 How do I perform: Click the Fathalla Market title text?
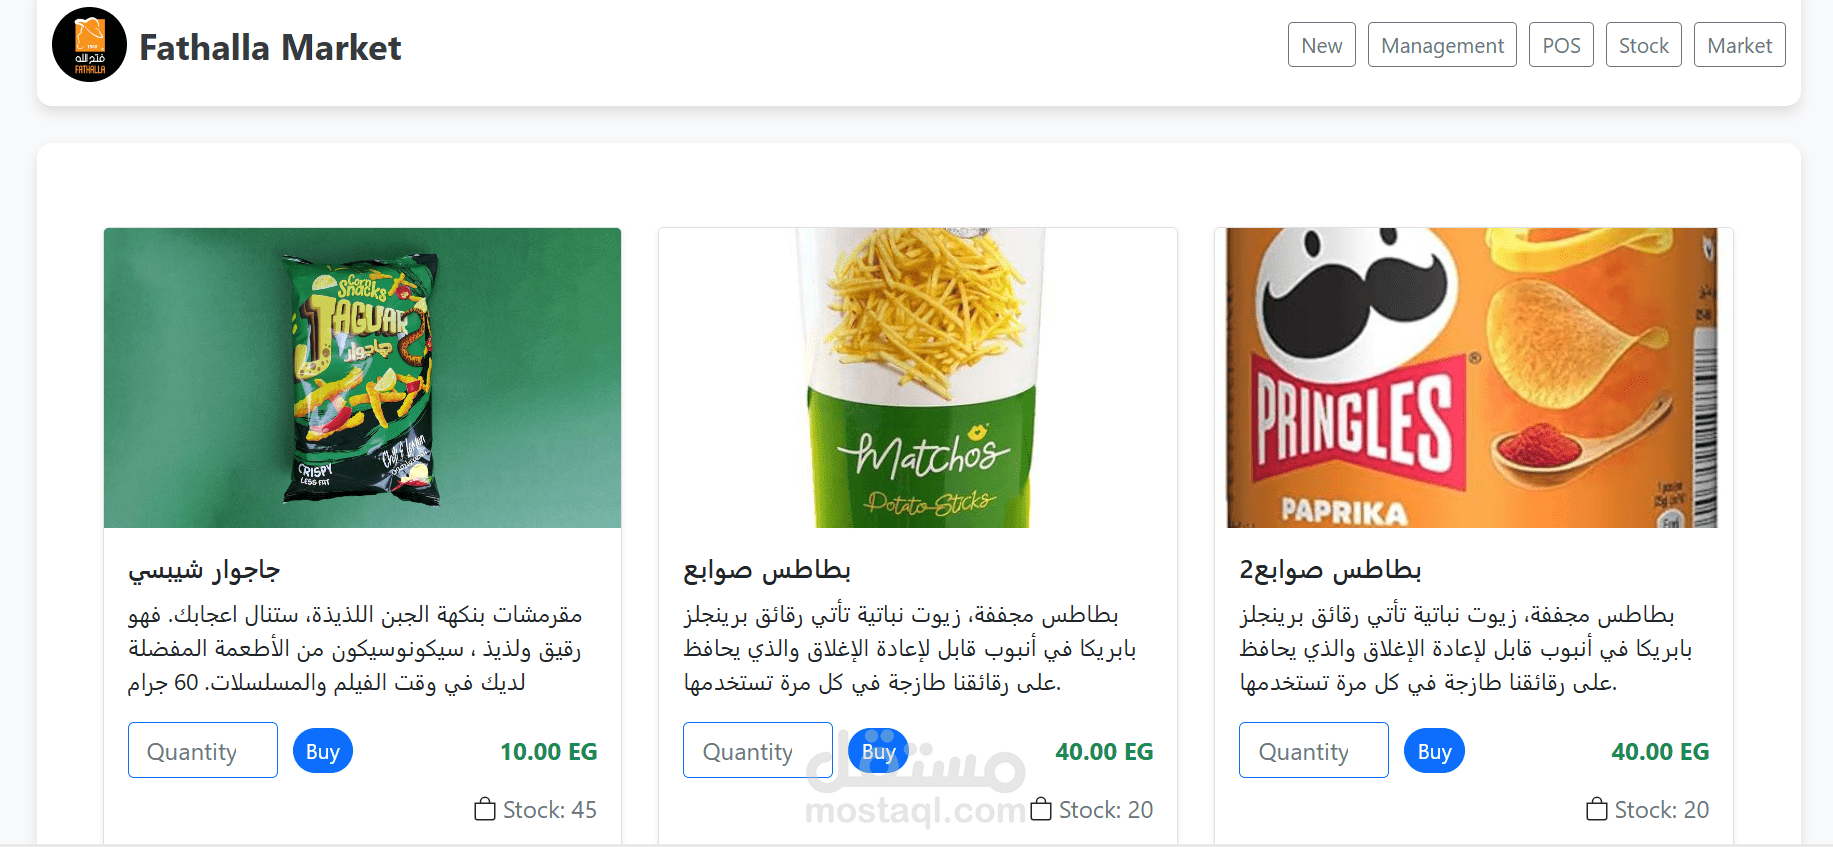coord(270,47)
